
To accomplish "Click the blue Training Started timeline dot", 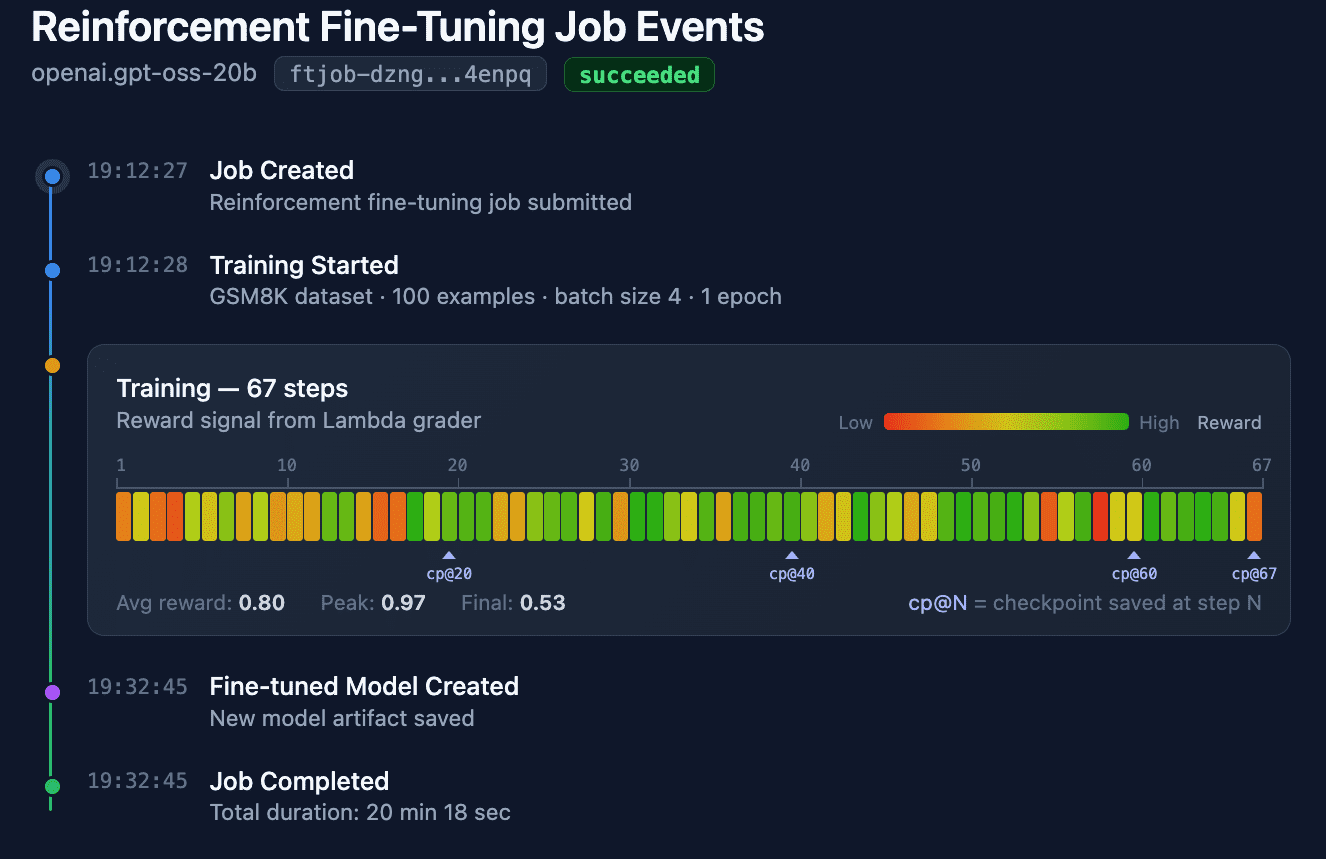I will point(52,270).
